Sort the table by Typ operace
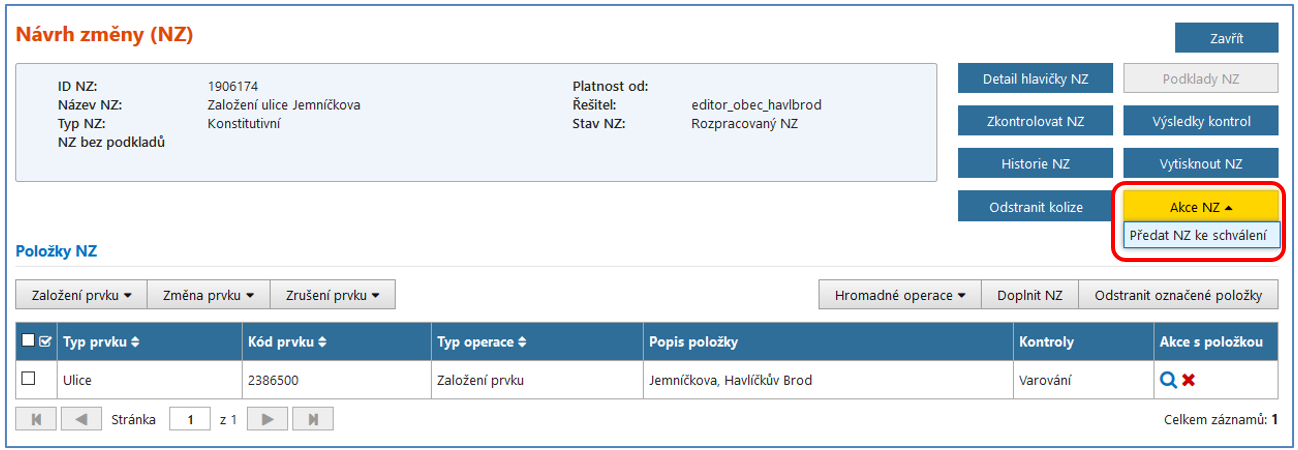 [521, 342]
